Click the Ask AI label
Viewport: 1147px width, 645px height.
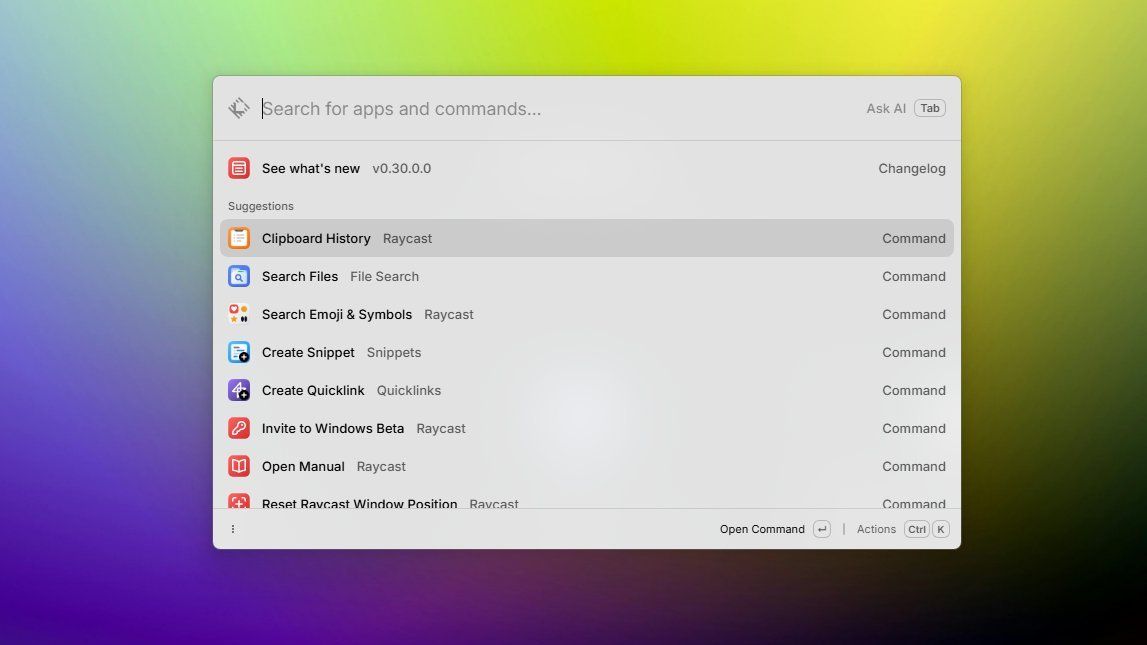pos(886,109)
